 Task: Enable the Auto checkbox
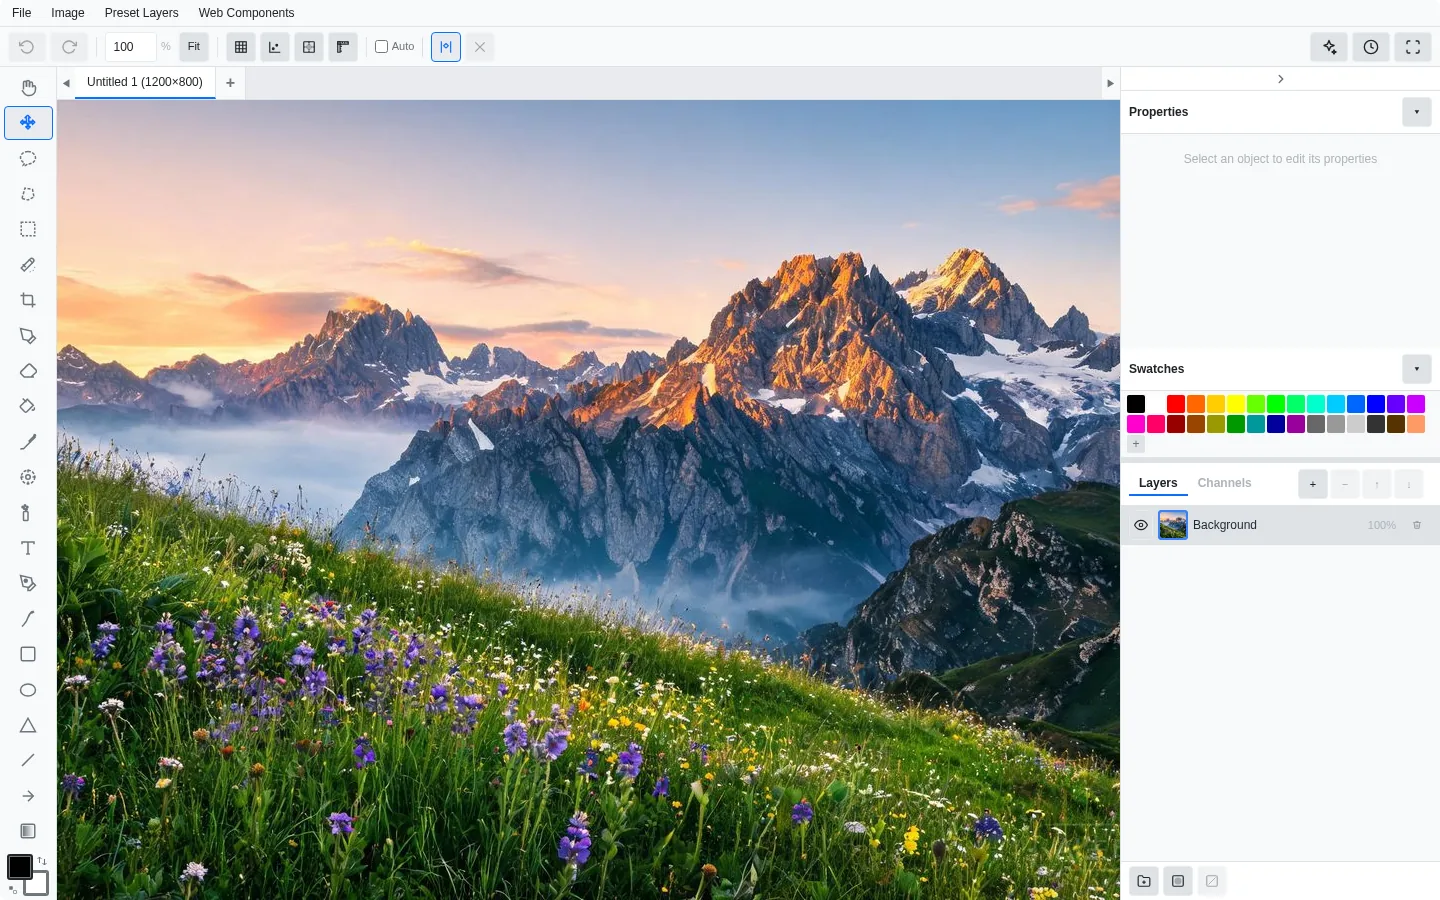click(381, 47)
